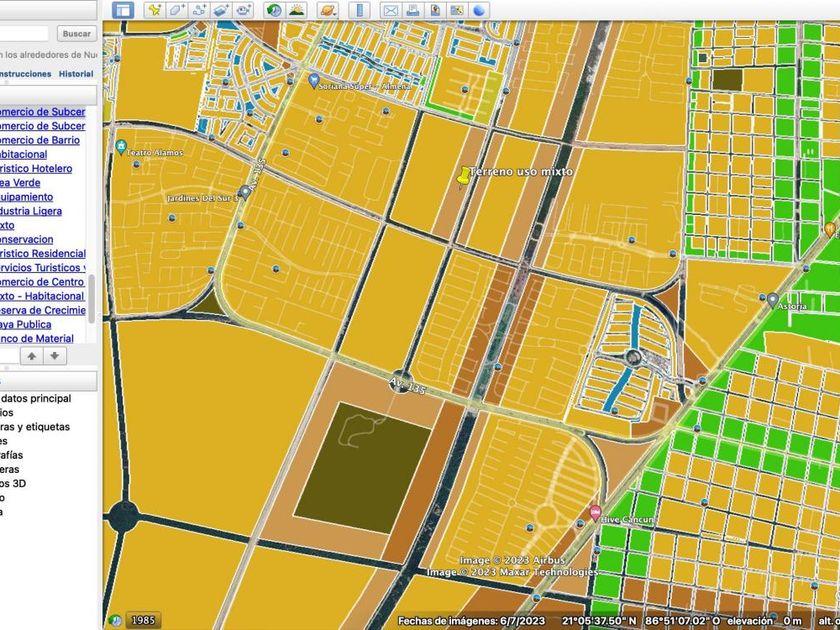Select the Industria Ligera layer link
This screenshot has width=840, height=630.
pos(31,211)
